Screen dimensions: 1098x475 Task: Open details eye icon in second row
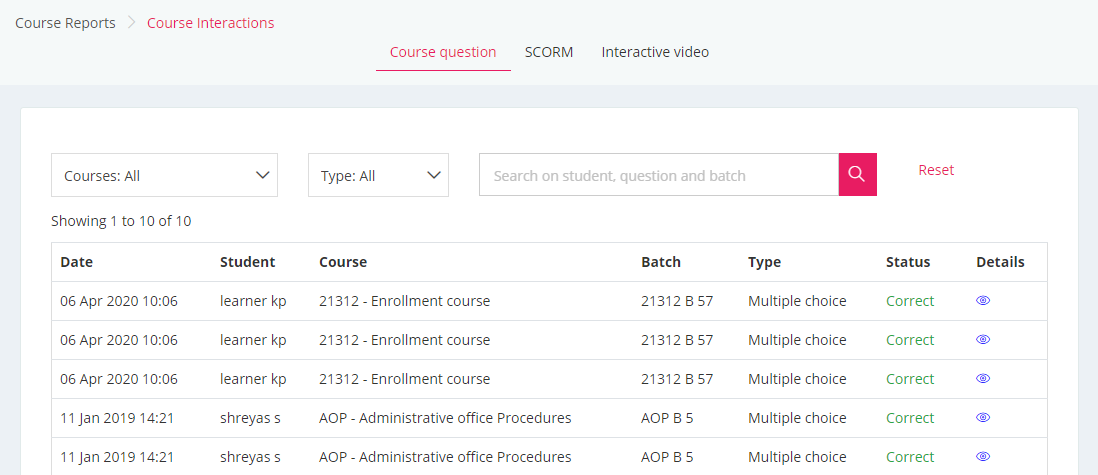983,340
